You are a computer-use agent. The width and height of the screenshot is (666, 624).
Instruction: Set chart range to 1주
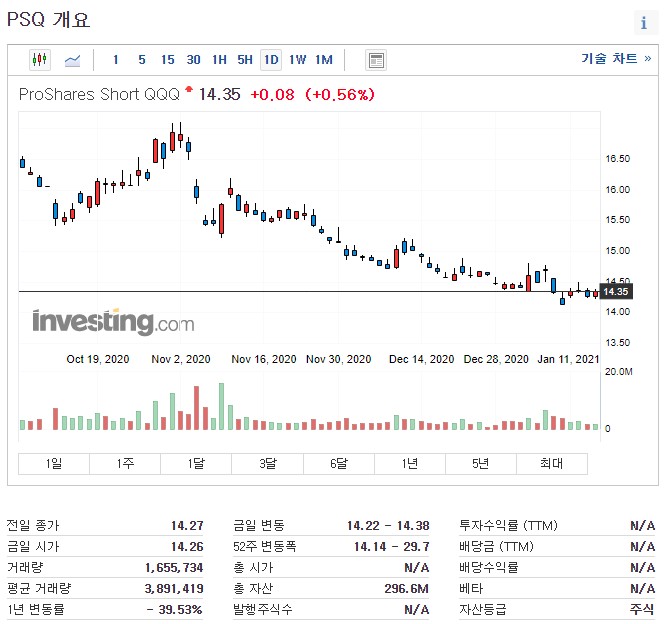click(x=125, y=463)
